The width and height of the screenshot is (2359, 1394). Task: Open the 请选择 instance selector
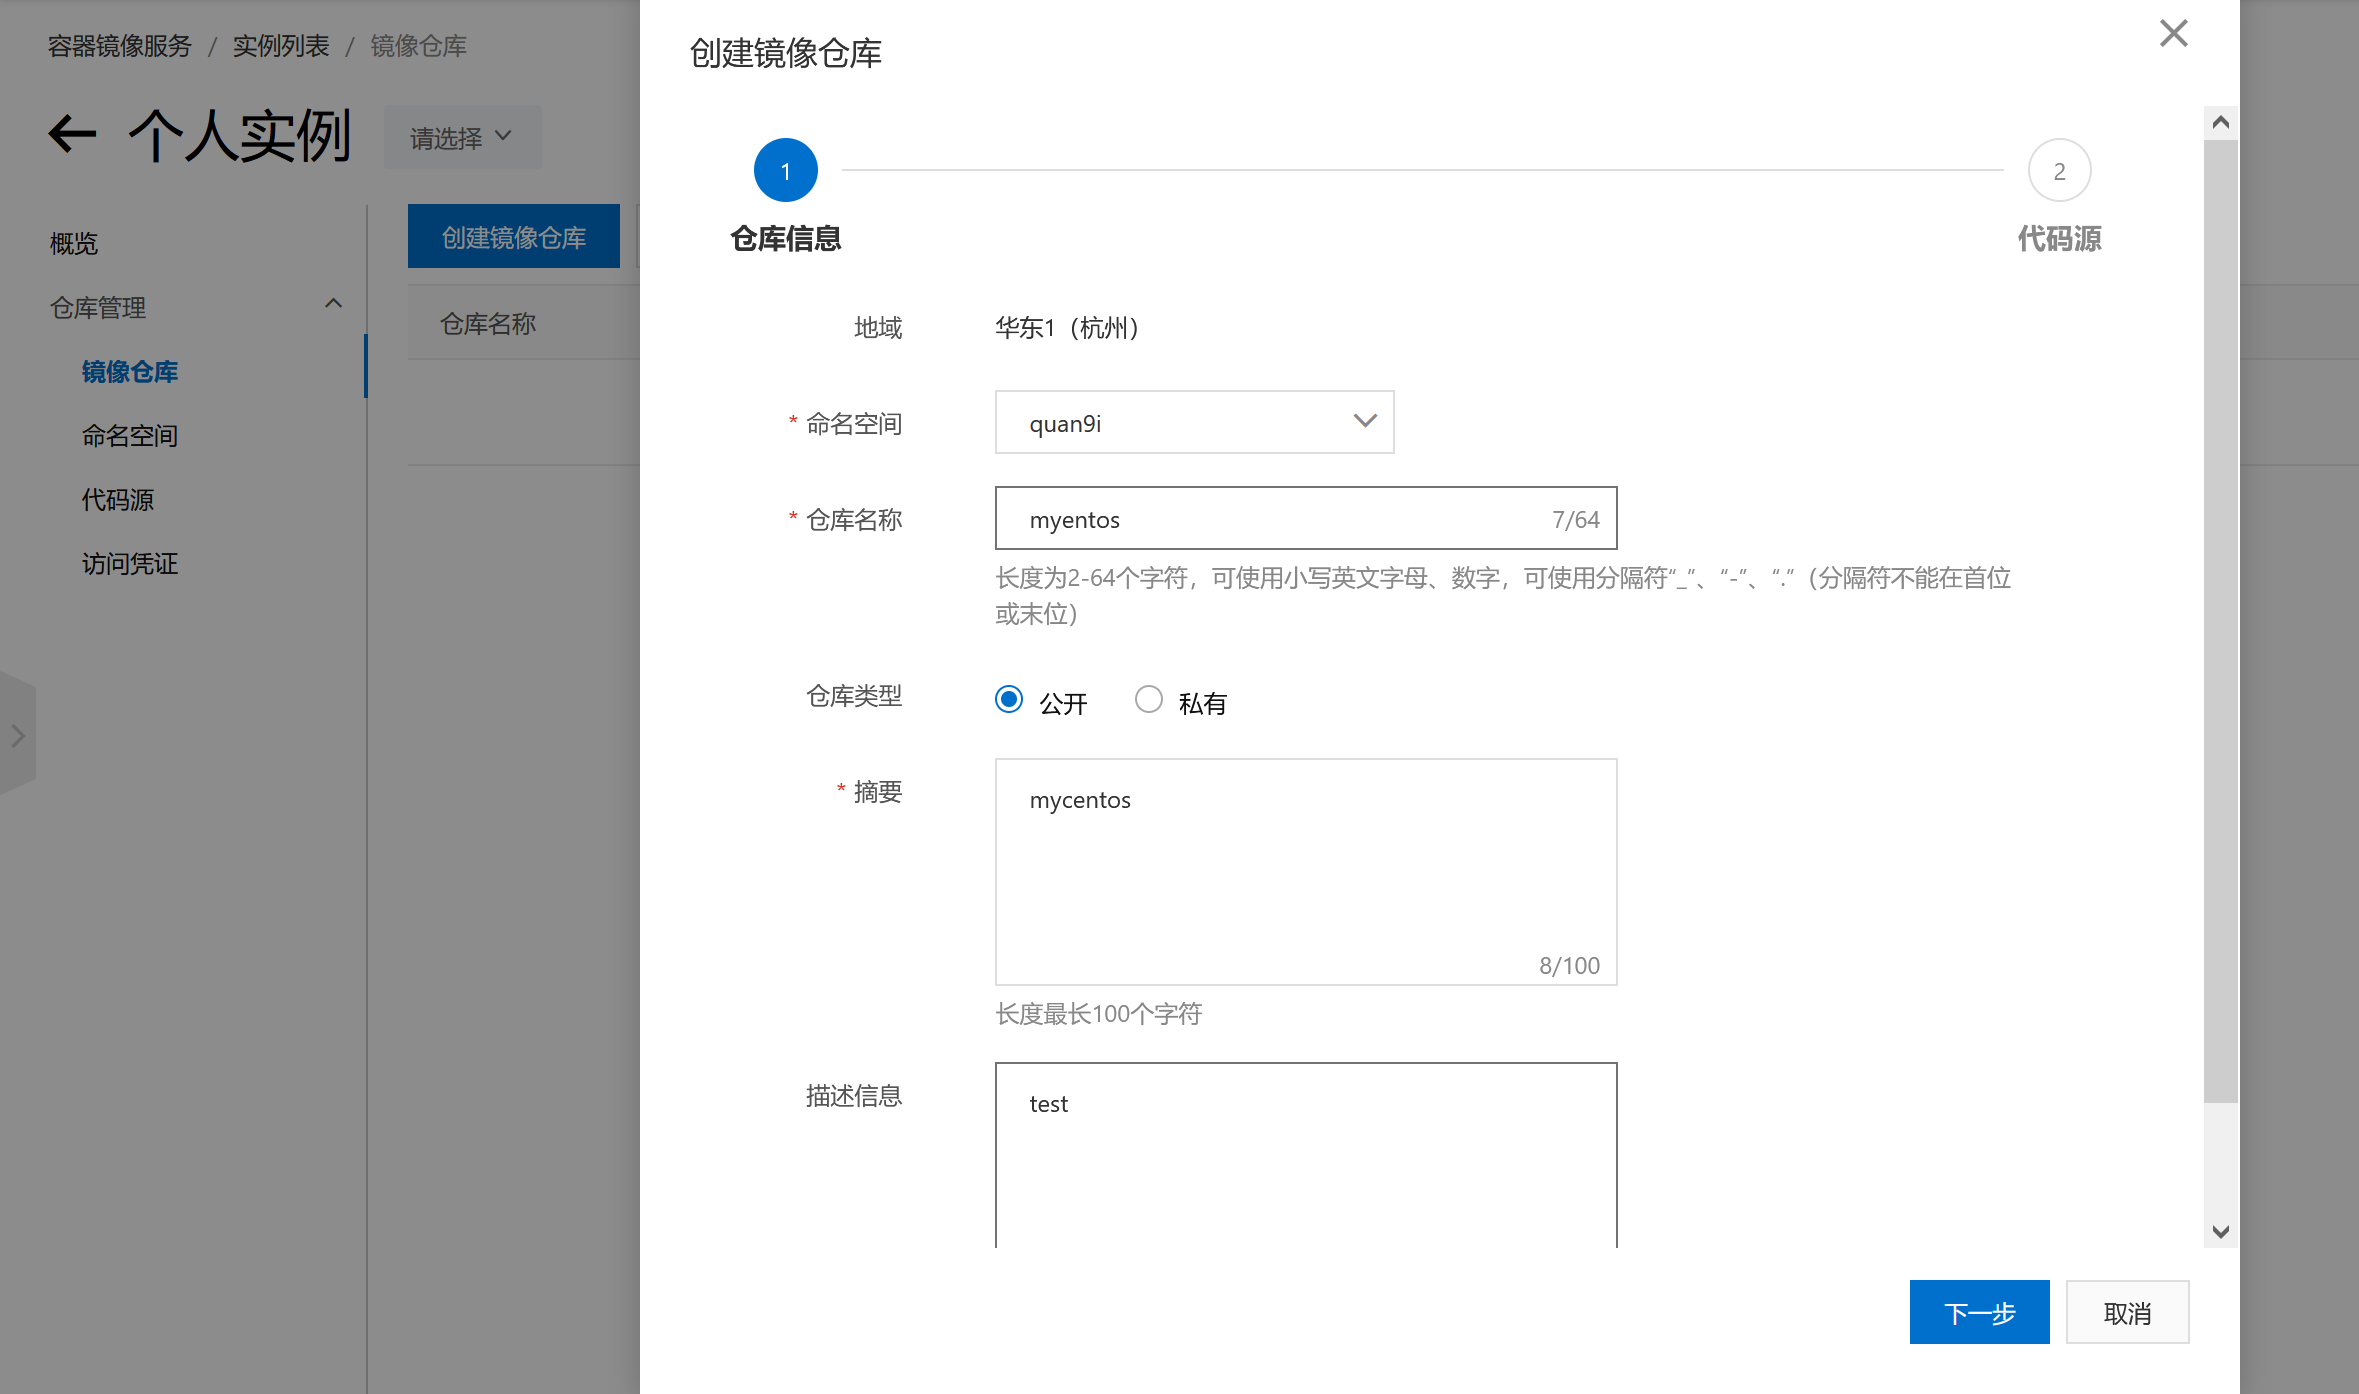pos(461,137)
